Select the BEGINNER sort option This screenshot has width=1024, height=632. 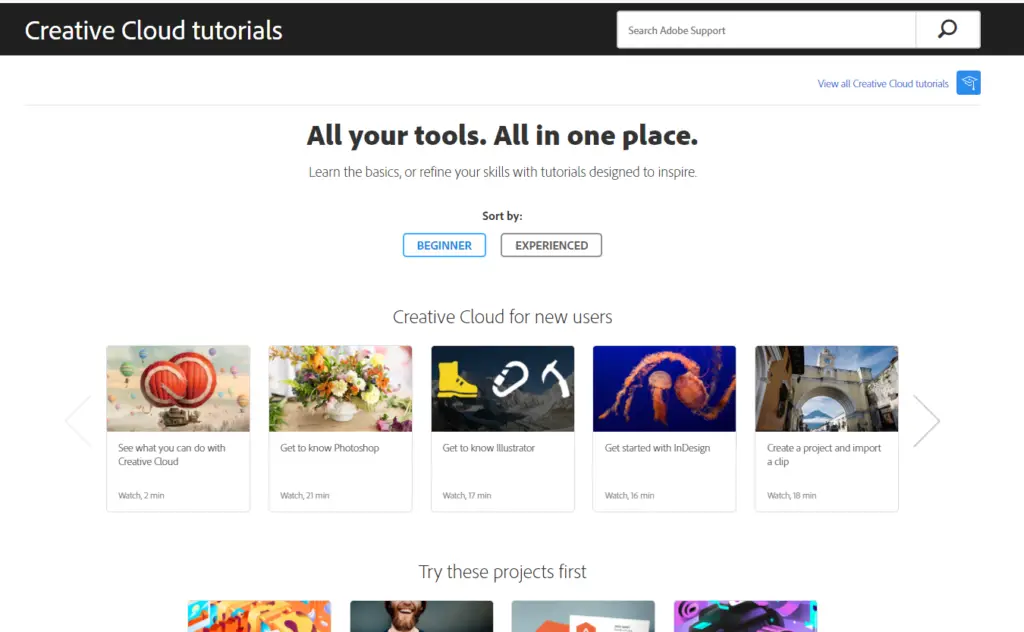tap(444, 245)
